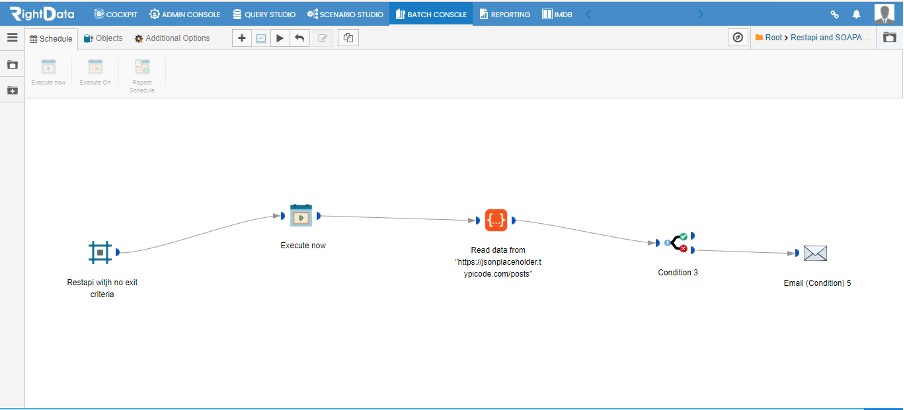The image size is (904, 410).
Task: Show next navigation items with right chevron
Action: click(700, 14)
